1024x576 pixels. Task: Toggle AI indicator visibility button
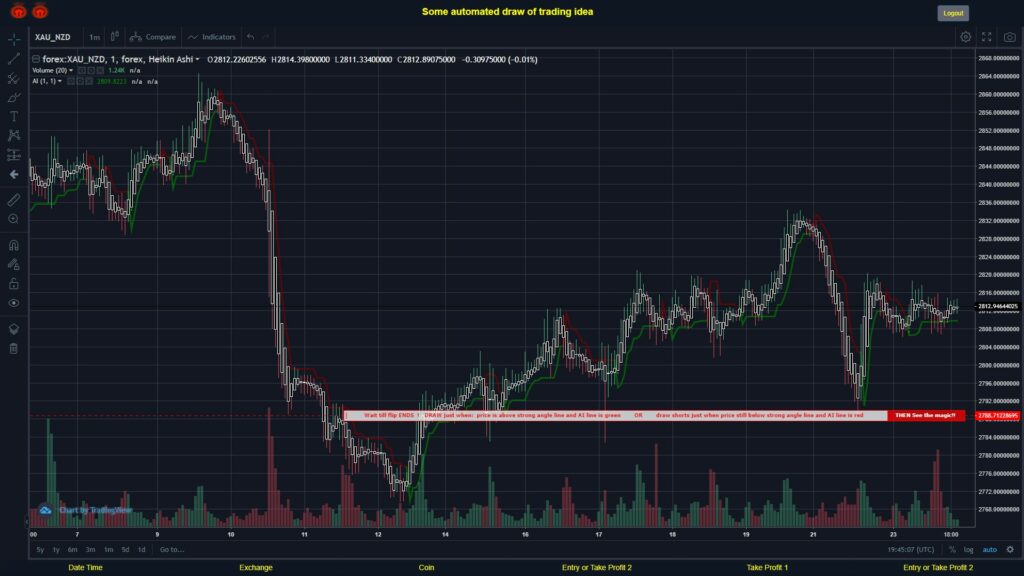[x=71, y=82]
